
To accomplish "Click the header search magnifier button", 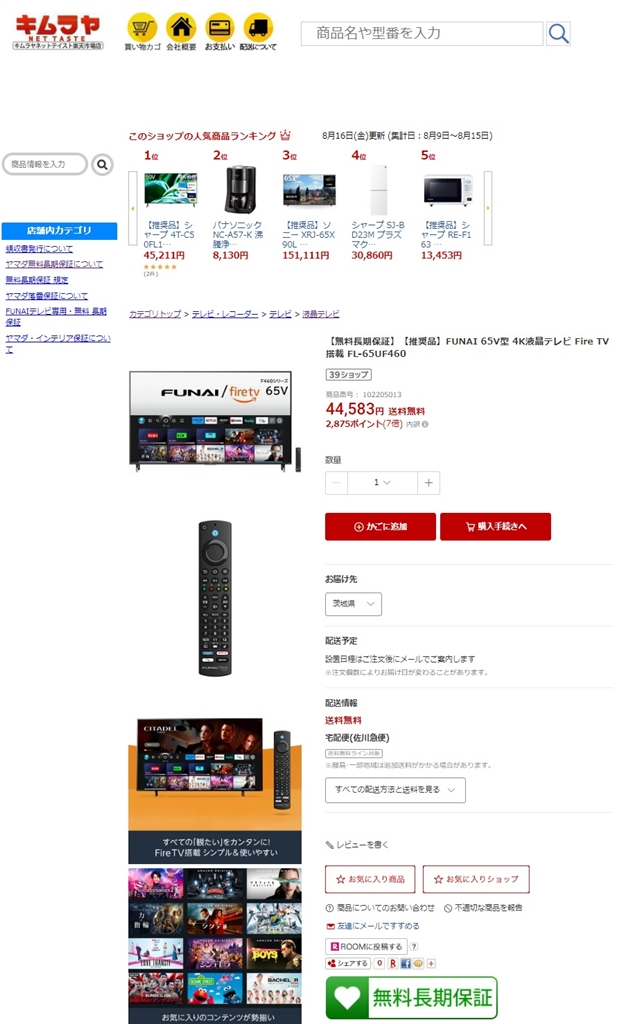I will coord(558,33).
